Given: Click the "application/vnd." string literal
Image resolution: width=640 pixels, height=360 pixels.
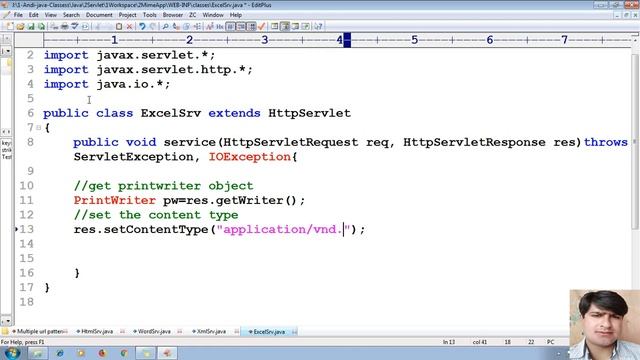Looking at the screenshot, I should (x=283, y=229).
